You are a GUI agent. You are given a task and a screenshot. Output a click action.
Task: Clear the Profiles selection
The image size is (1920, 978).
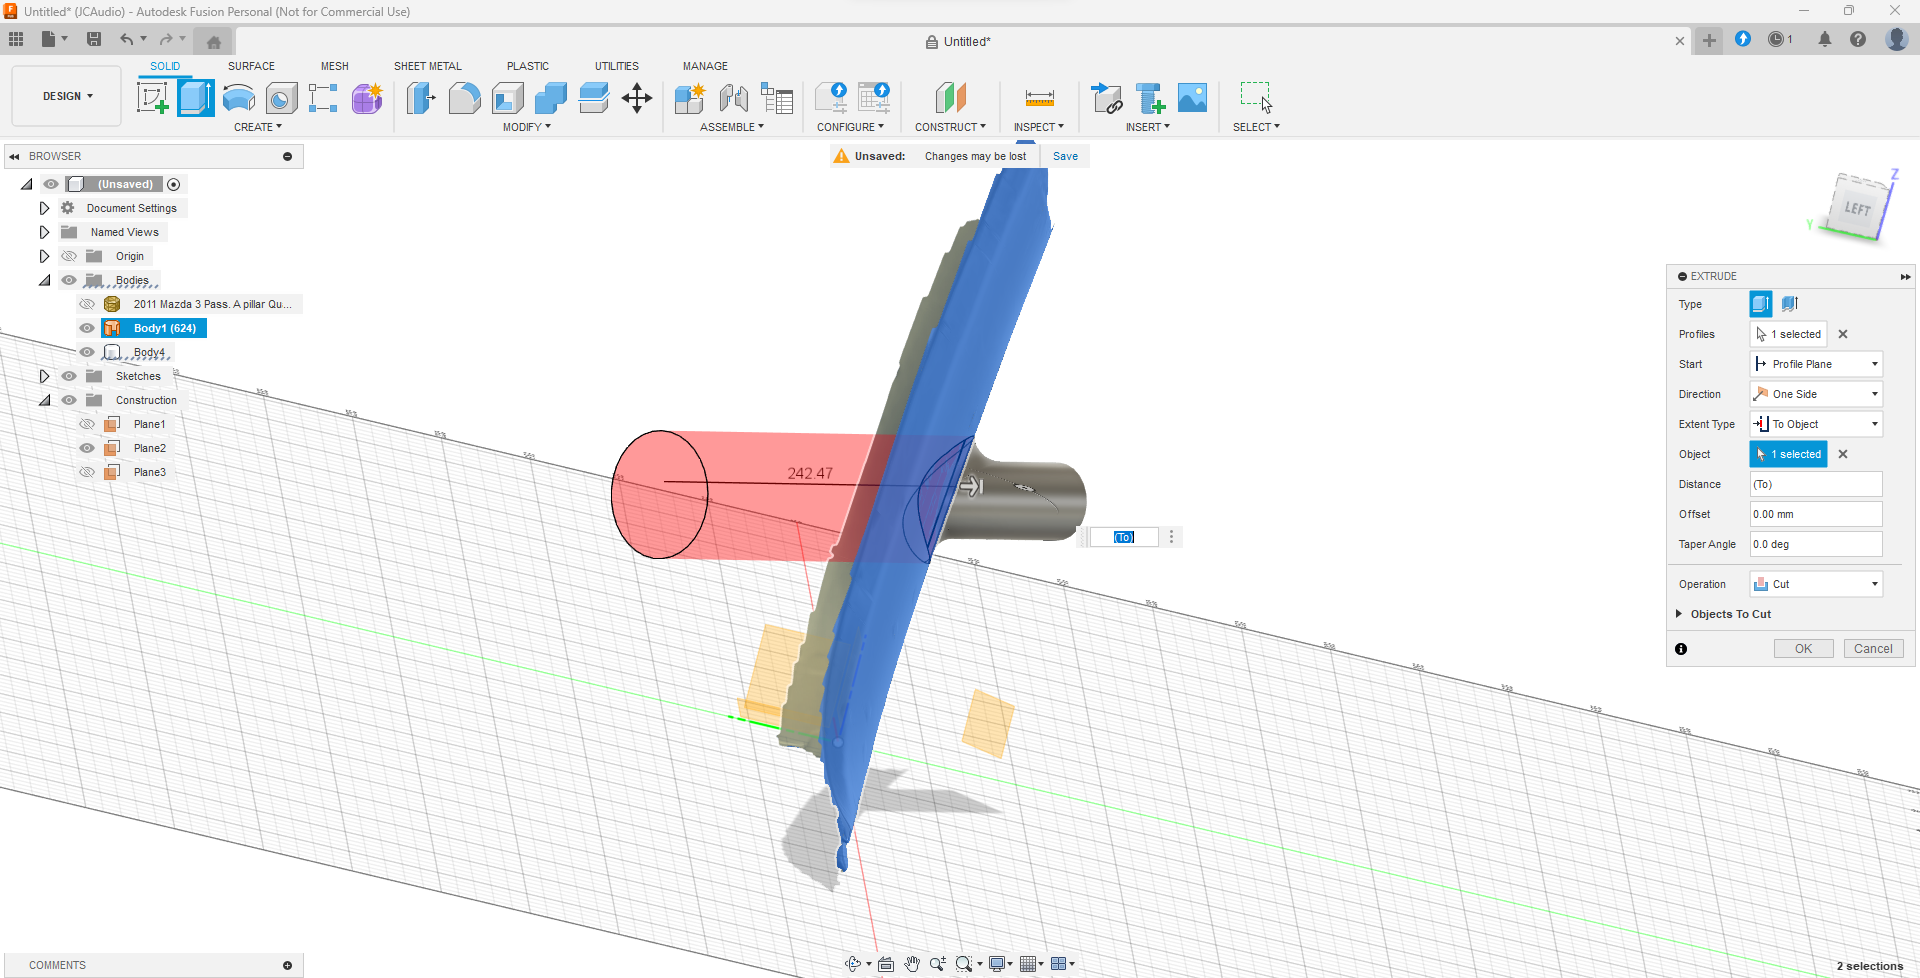point(1843,334)
